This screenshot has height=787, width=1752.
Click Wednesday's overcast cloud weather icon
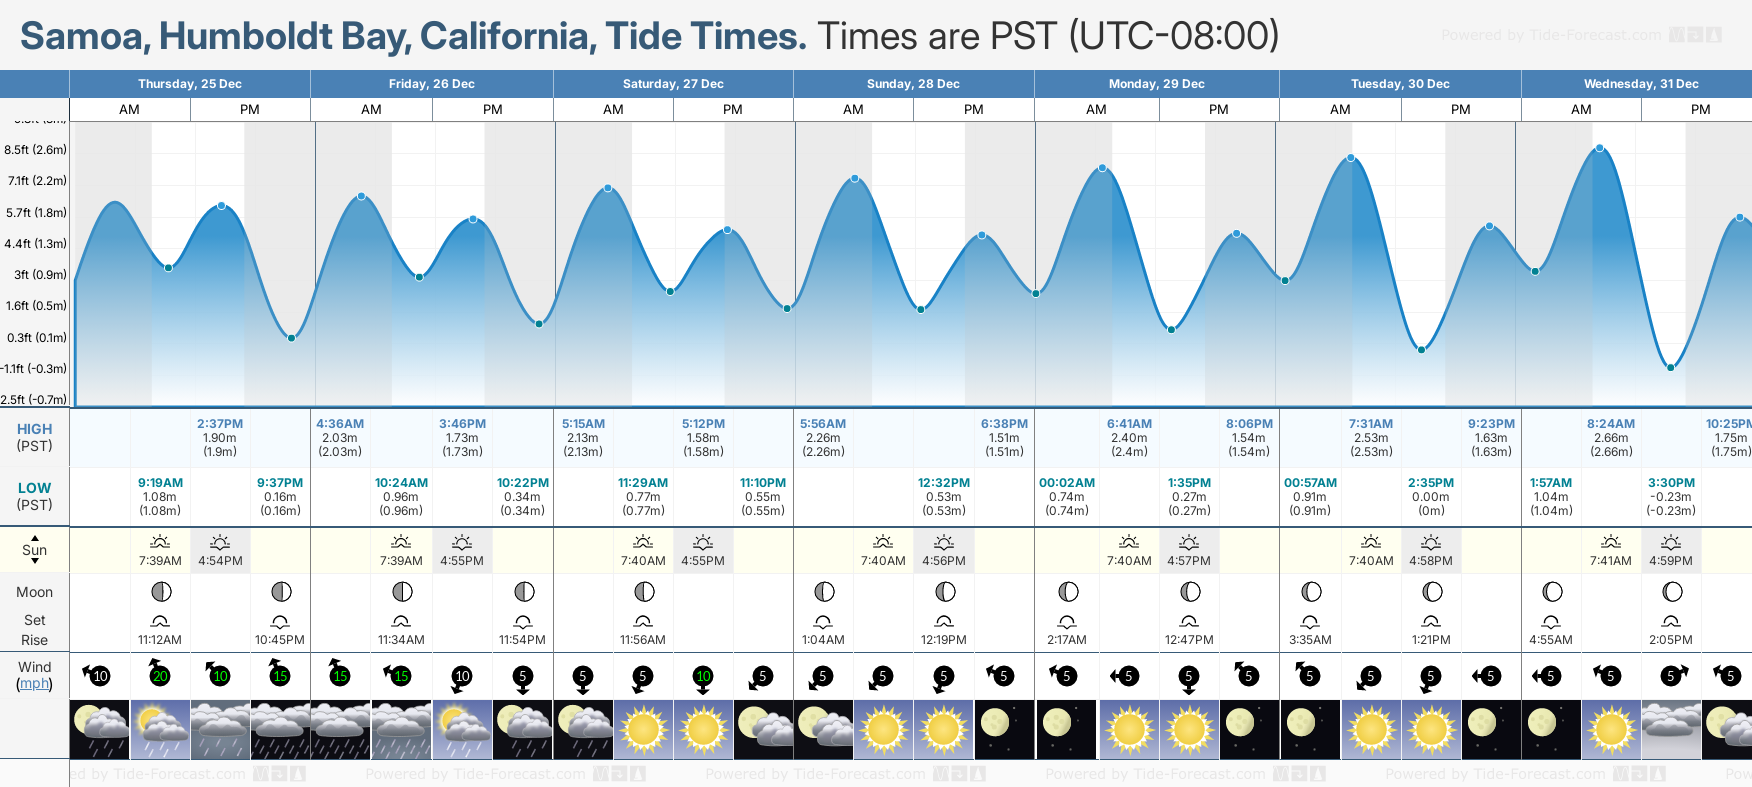[1671, 728]
